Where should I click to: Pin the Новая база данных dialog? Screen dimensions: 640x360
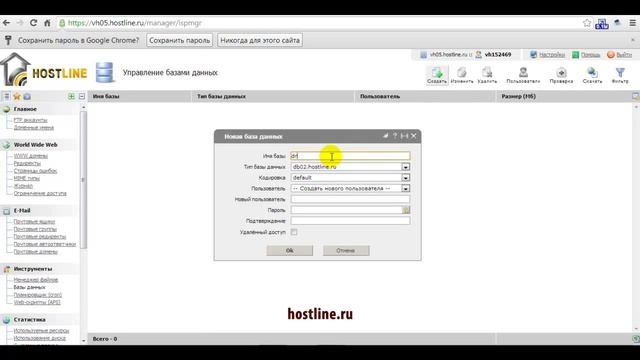[x=385, y=136]
